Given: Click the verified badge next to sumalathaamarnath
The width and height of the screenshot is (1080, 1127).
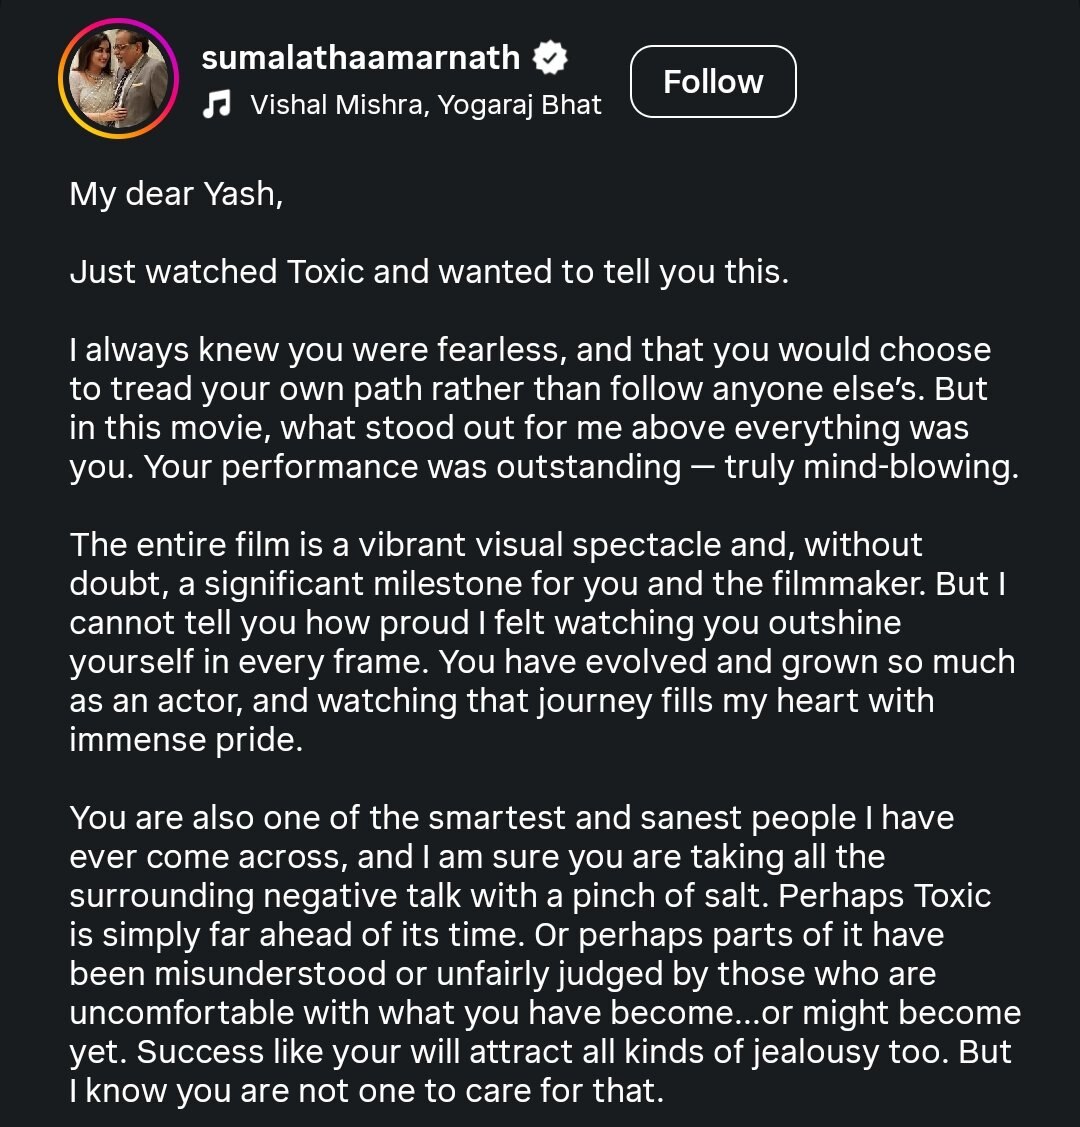Looking at the screenshot, I should [550, 58].
